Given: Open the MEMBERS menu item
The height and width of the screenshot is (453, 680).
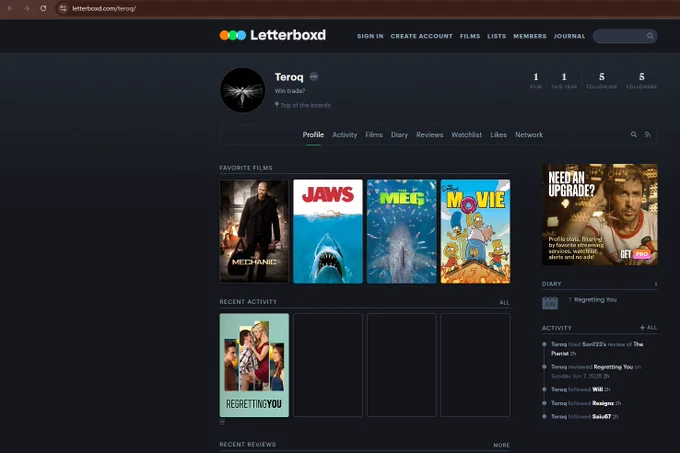Looking at the screenshot, I should pos(530,36).
